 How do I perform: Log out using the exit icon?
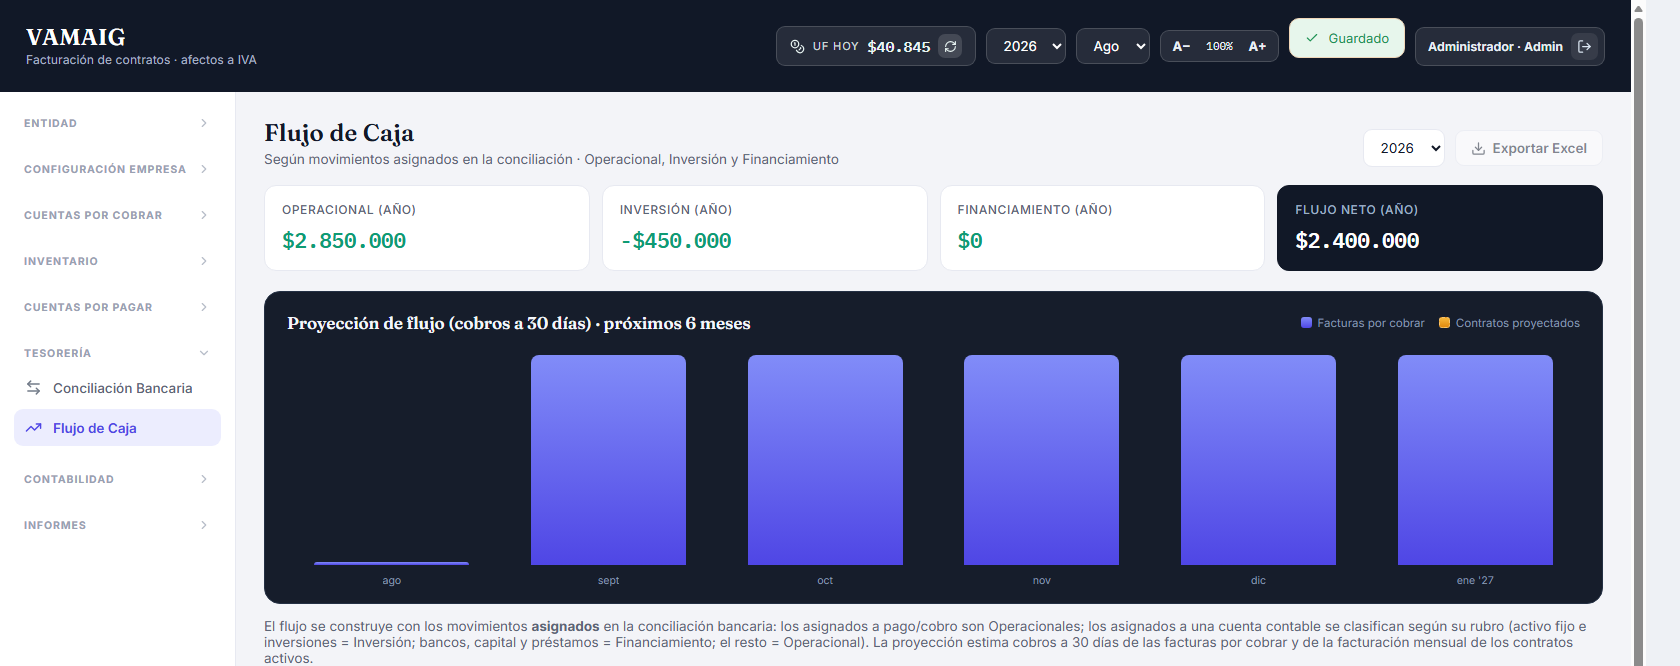click(1584, 46)
